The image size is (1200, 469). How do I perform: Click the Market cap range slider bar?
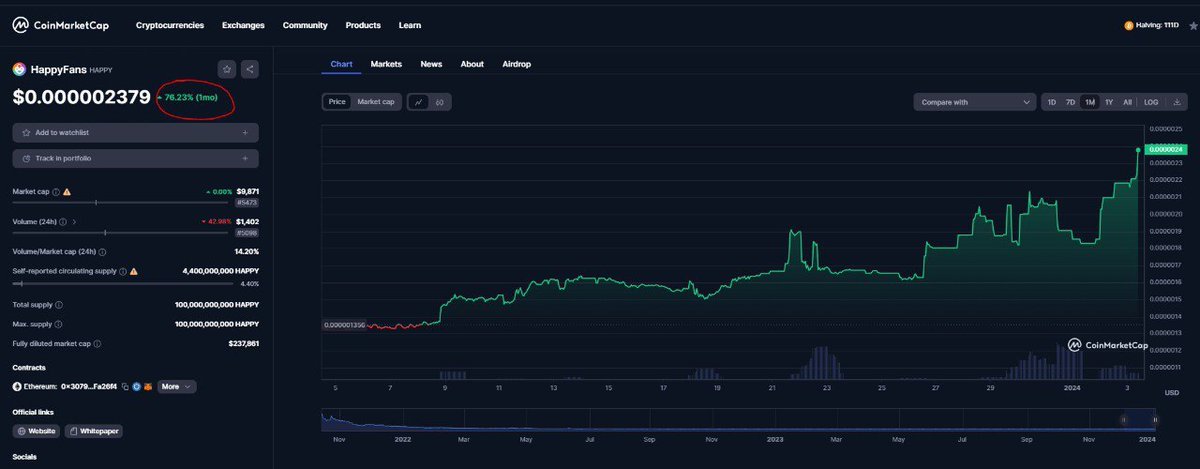click(x=120, y=202)
